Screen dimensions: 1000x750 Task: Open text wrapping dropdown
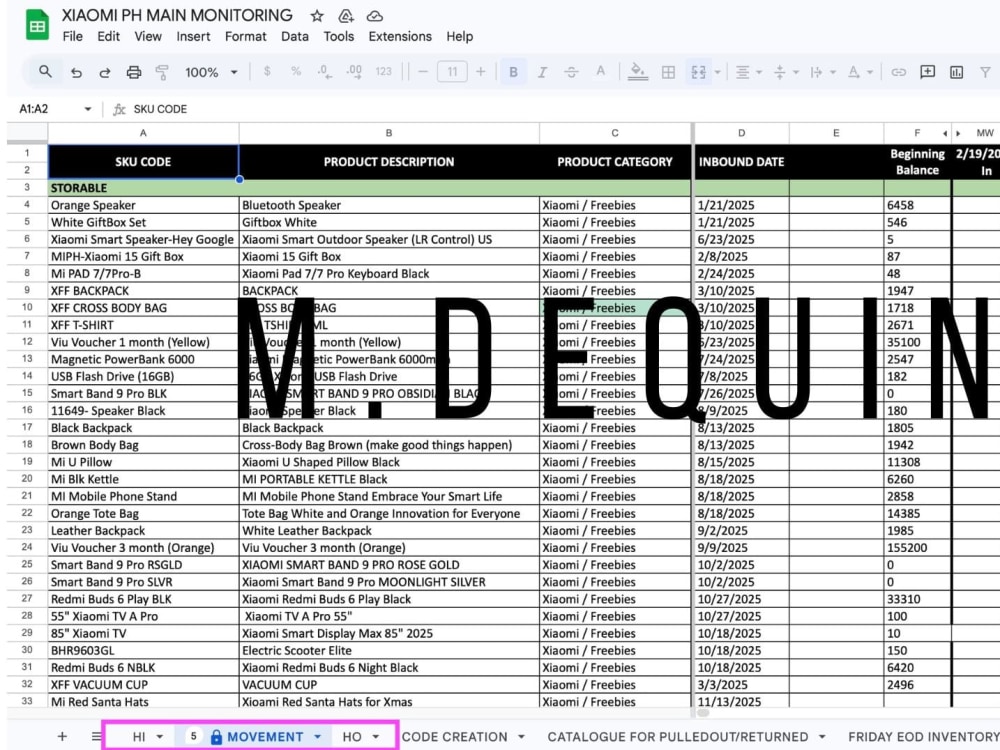[823, 72]
